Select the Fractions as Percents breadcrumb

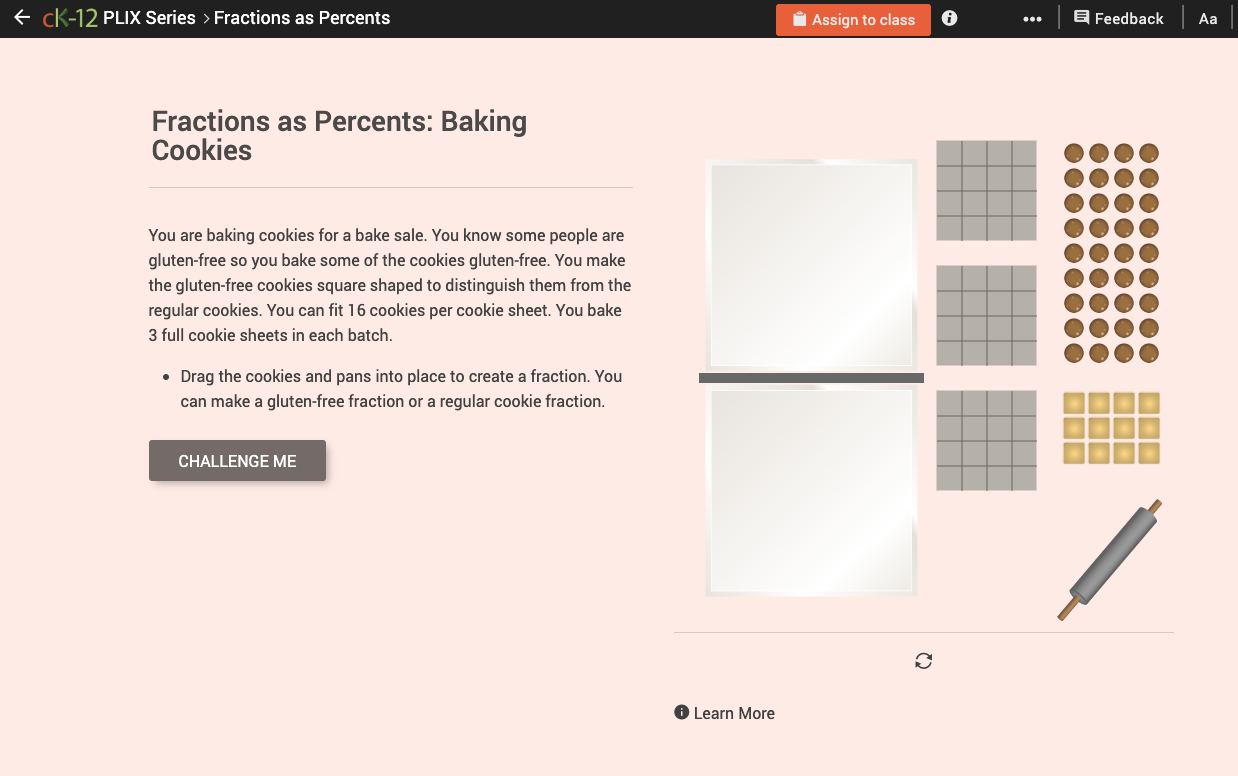click(x=302, y=17)
